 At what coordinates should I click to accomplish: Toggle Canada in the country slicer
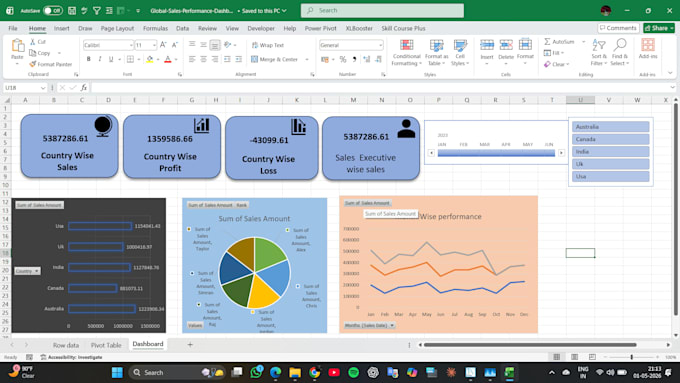(611, 139)
